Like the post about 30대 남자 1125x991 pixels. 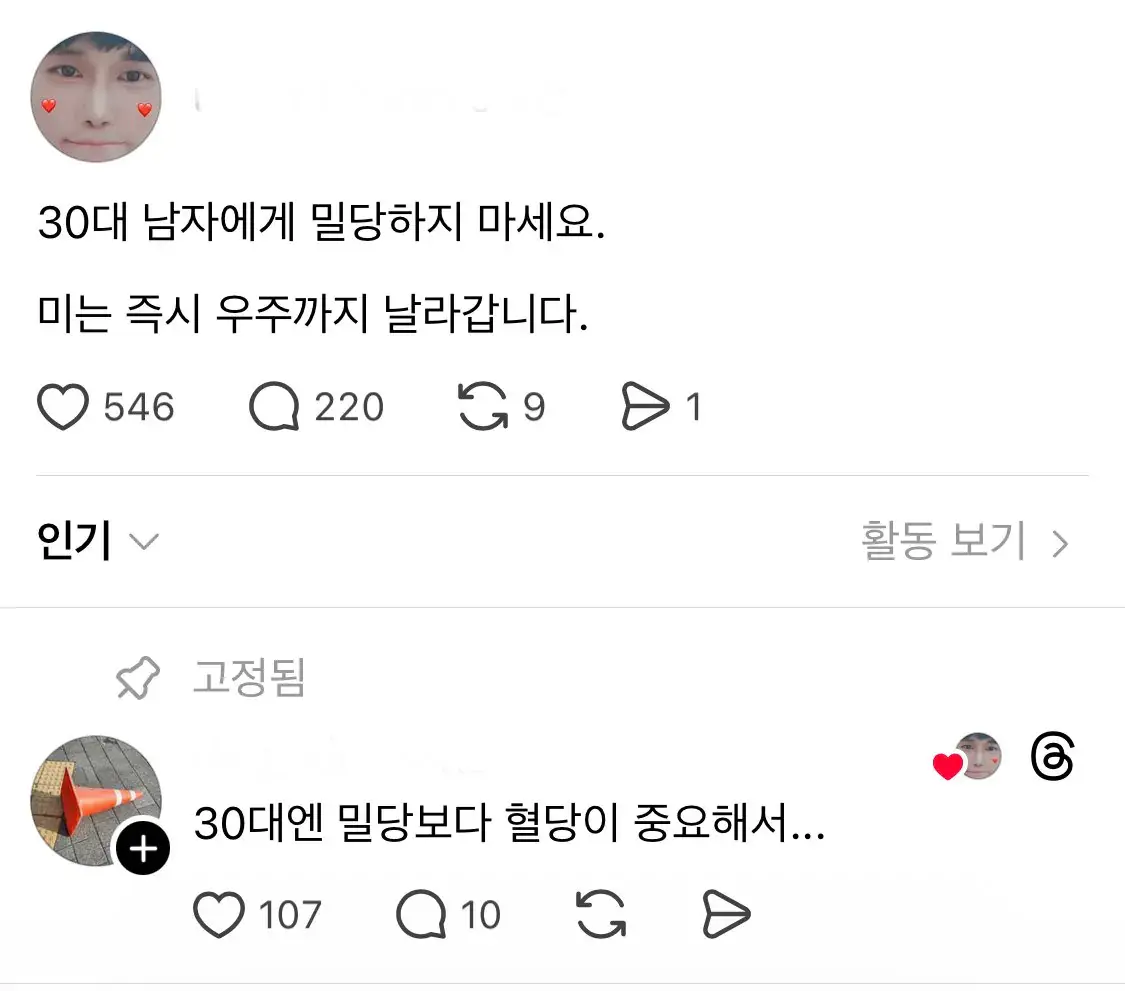click(62, 406)
